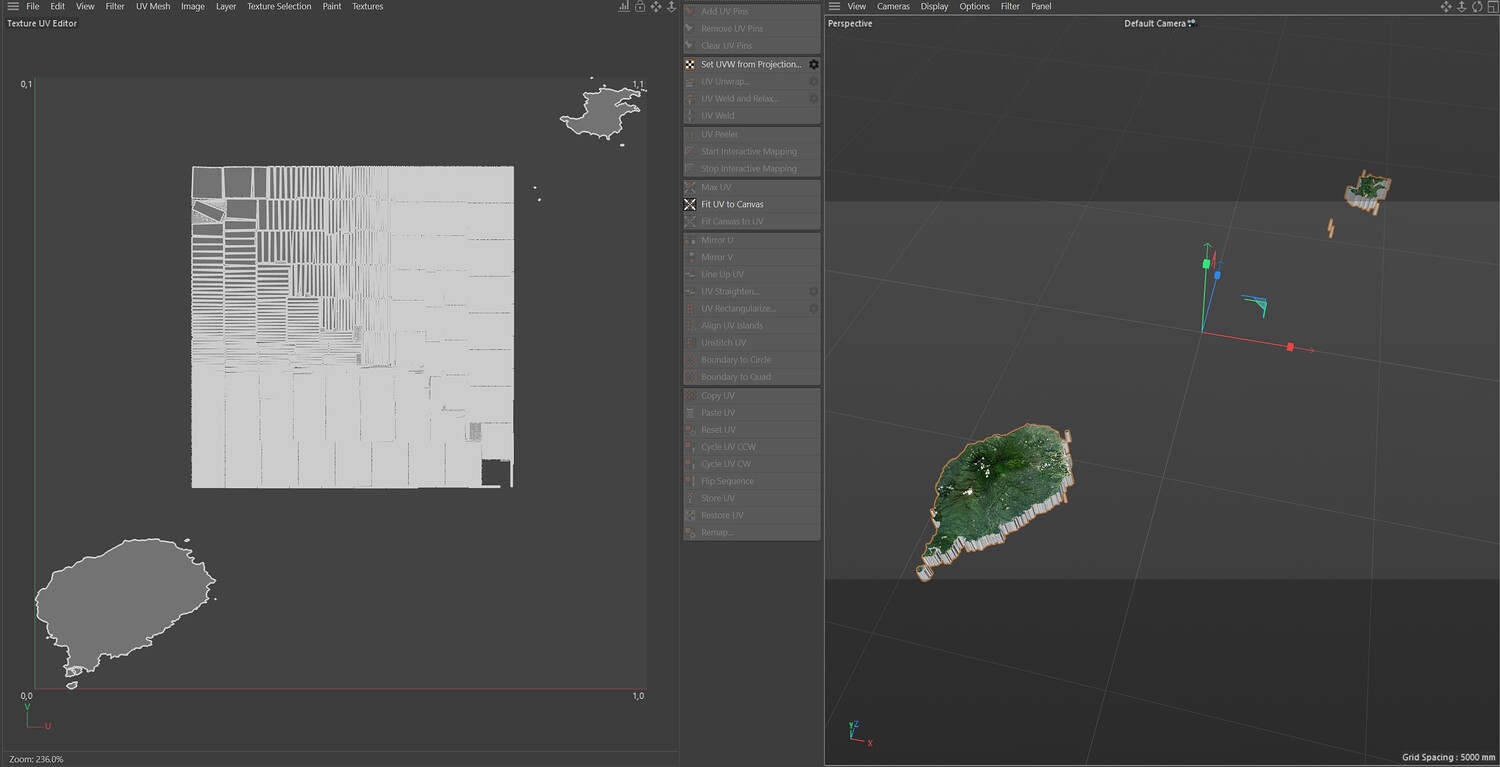Toggle the active view layout icon in the viewport
This screenshot has width=1500, height=767.
click(x=1491, y=6)
